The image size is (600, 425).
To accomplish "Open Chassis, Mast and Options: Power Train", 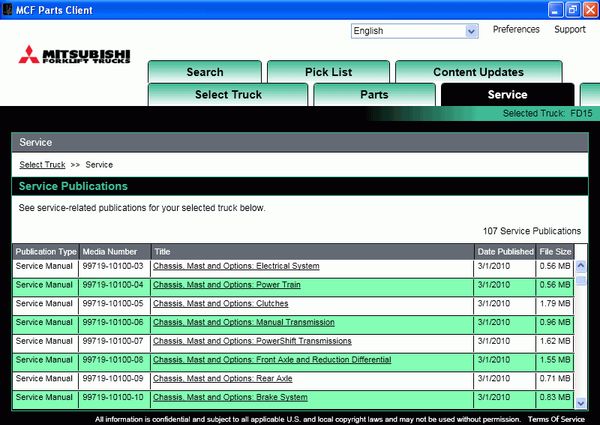I will (x=227, y=285).
